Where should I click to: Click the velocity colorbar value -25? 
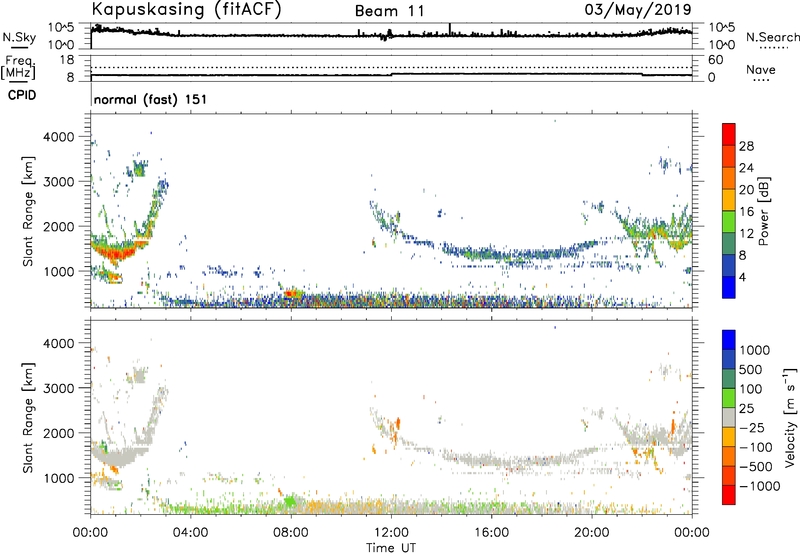[752, 427]
